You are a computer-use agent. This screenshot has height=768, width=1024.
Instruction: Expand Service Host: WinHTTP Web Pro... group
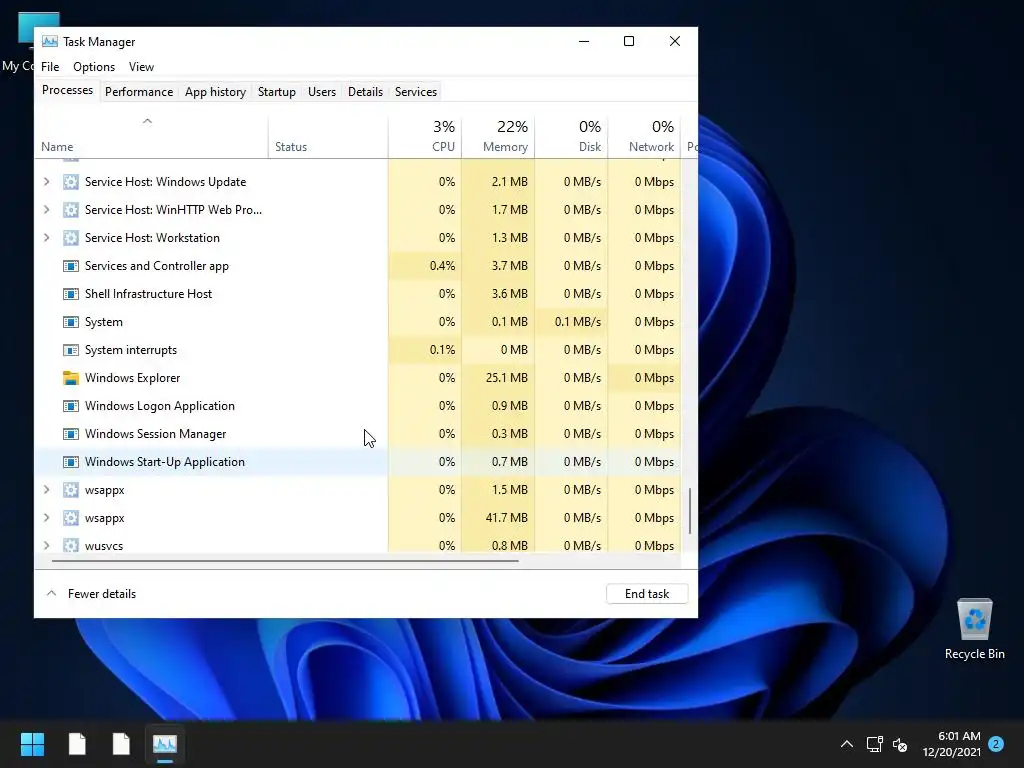pos(46,210)
